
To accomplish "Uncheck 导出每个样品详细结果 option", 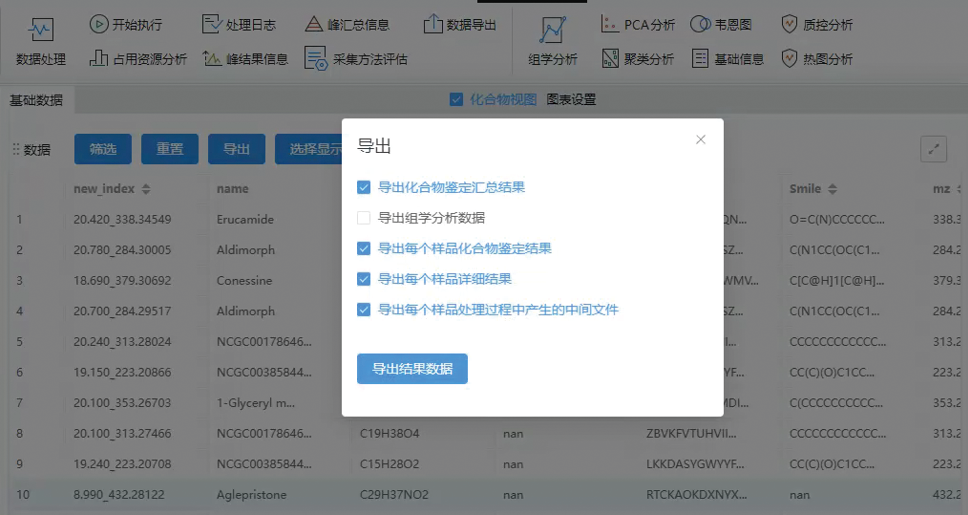I will tap(364, 279).
